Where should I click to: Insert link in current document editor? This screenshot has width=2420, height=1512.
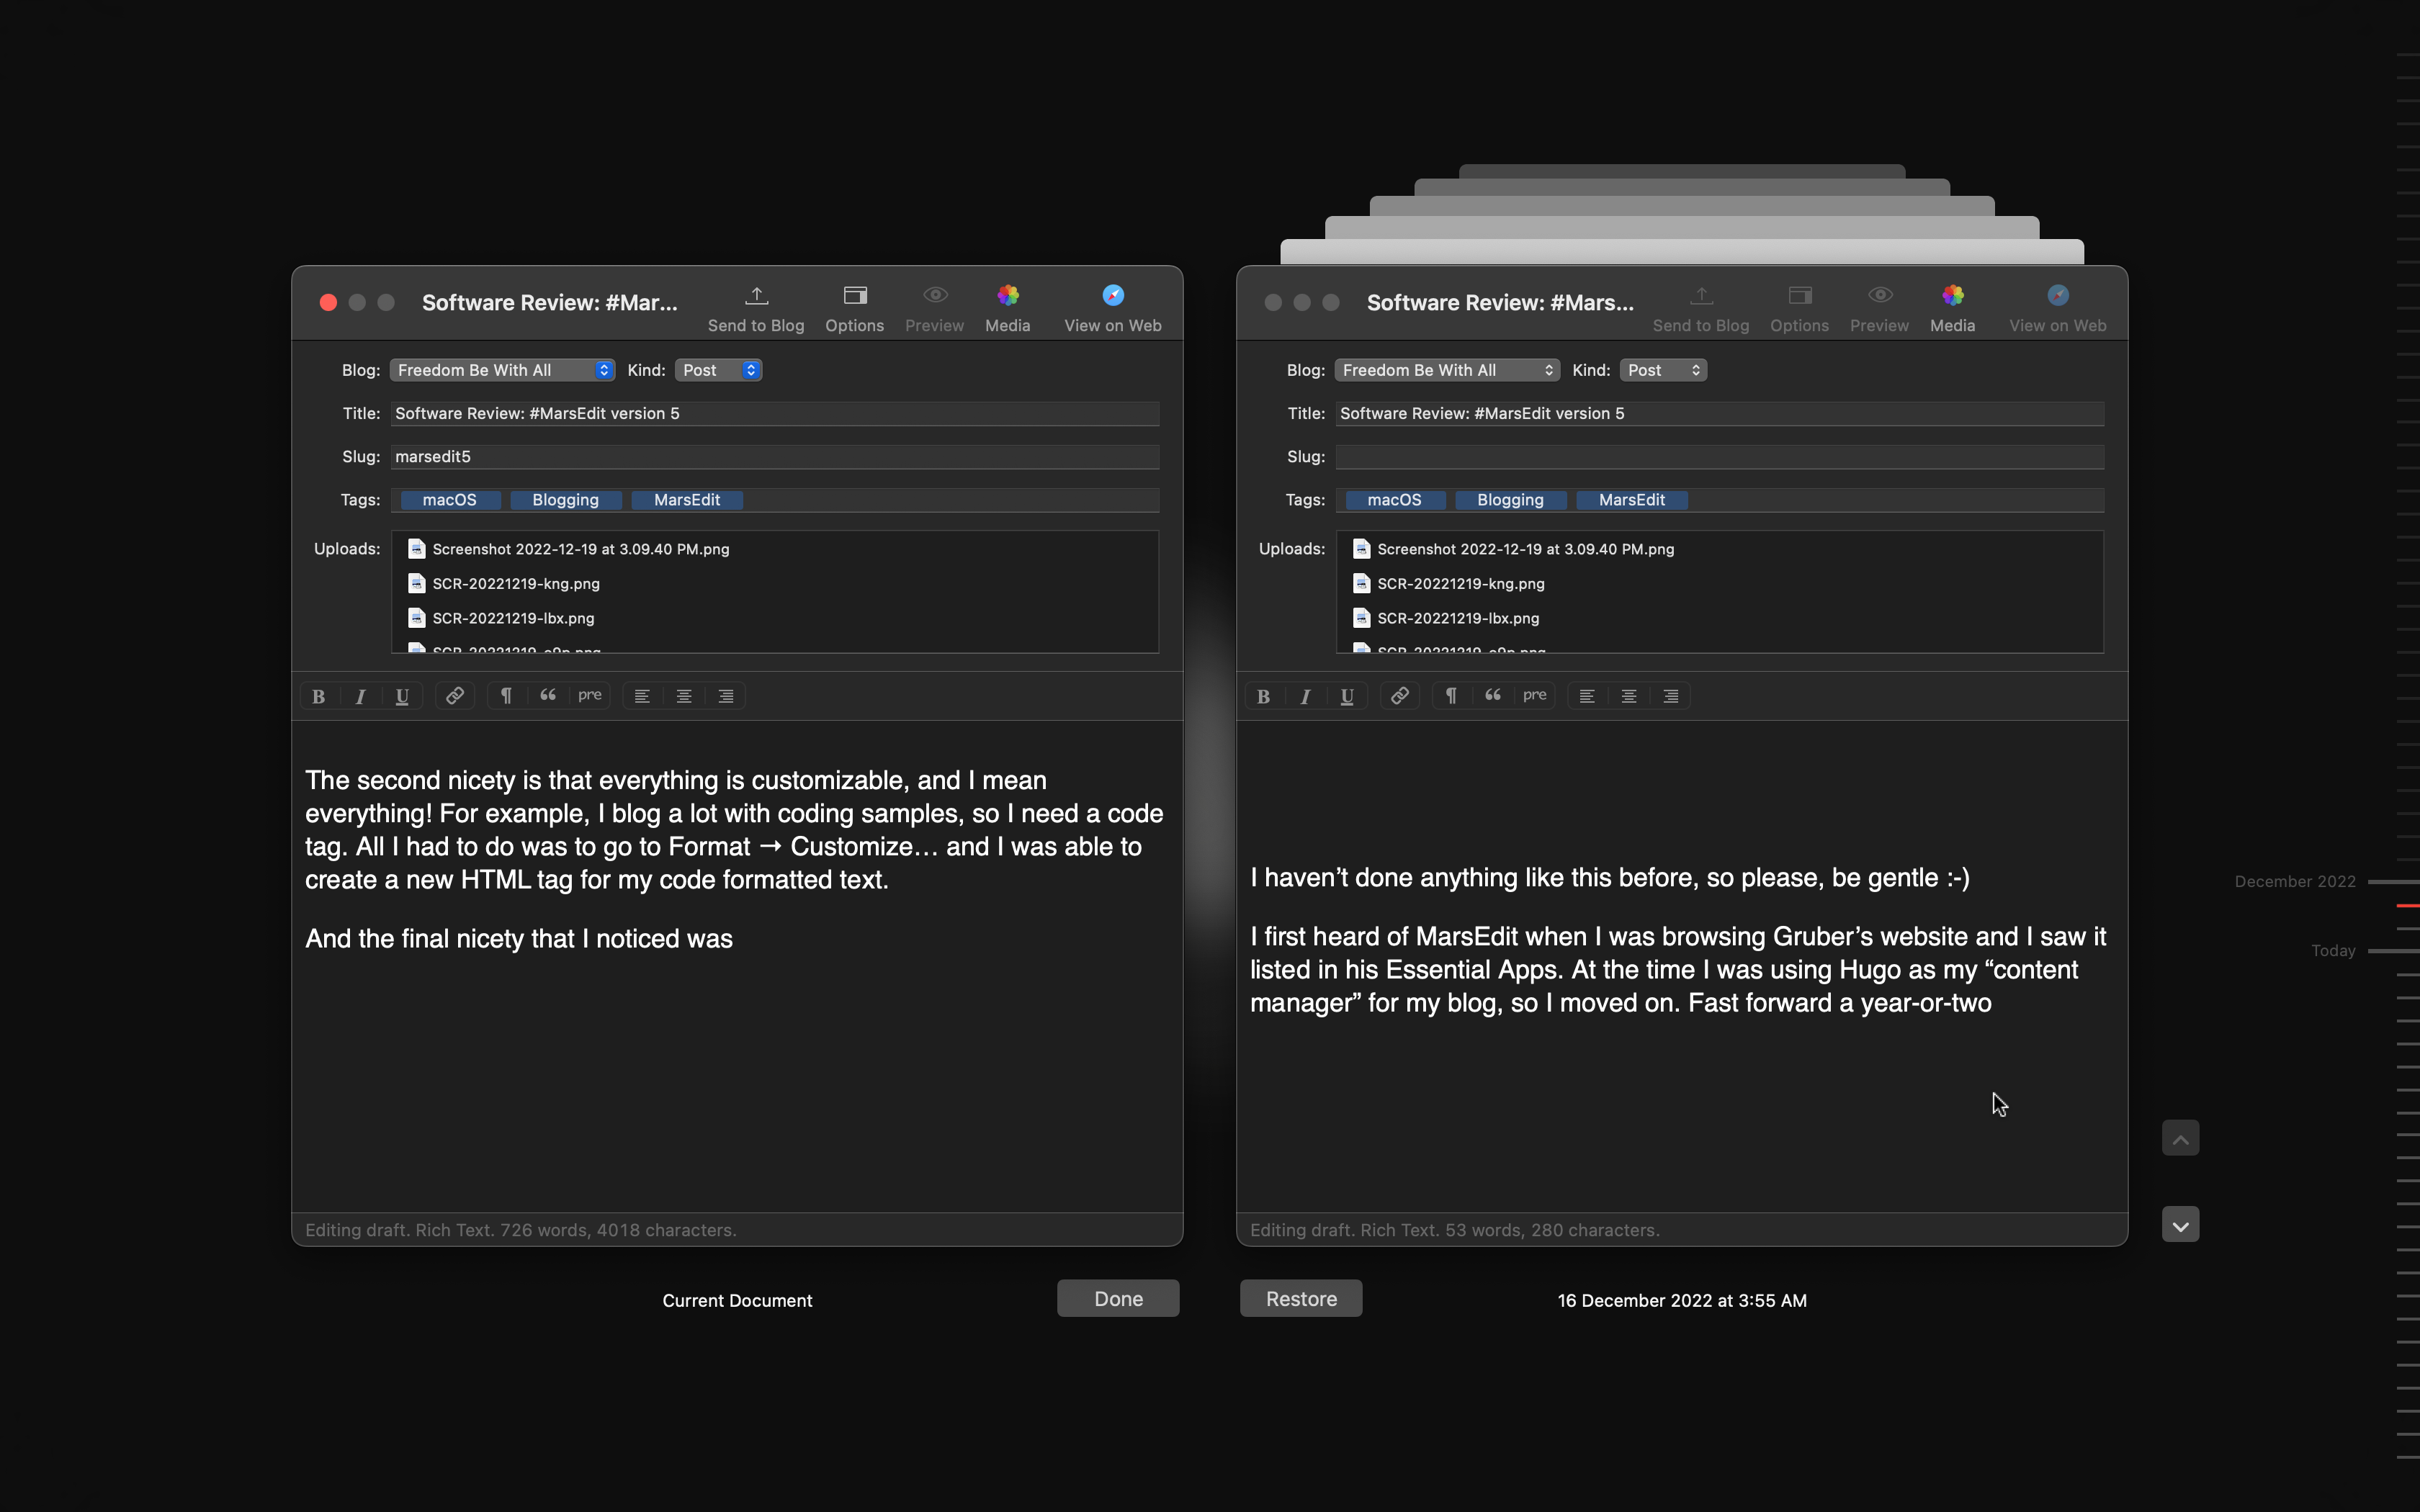455,696
